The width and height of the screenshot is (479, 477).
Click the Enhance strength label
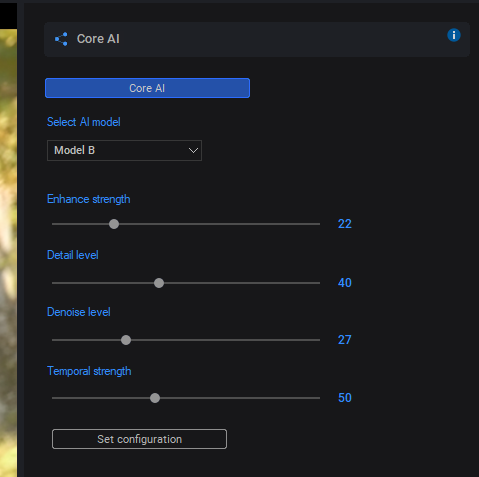coord(89,199)
